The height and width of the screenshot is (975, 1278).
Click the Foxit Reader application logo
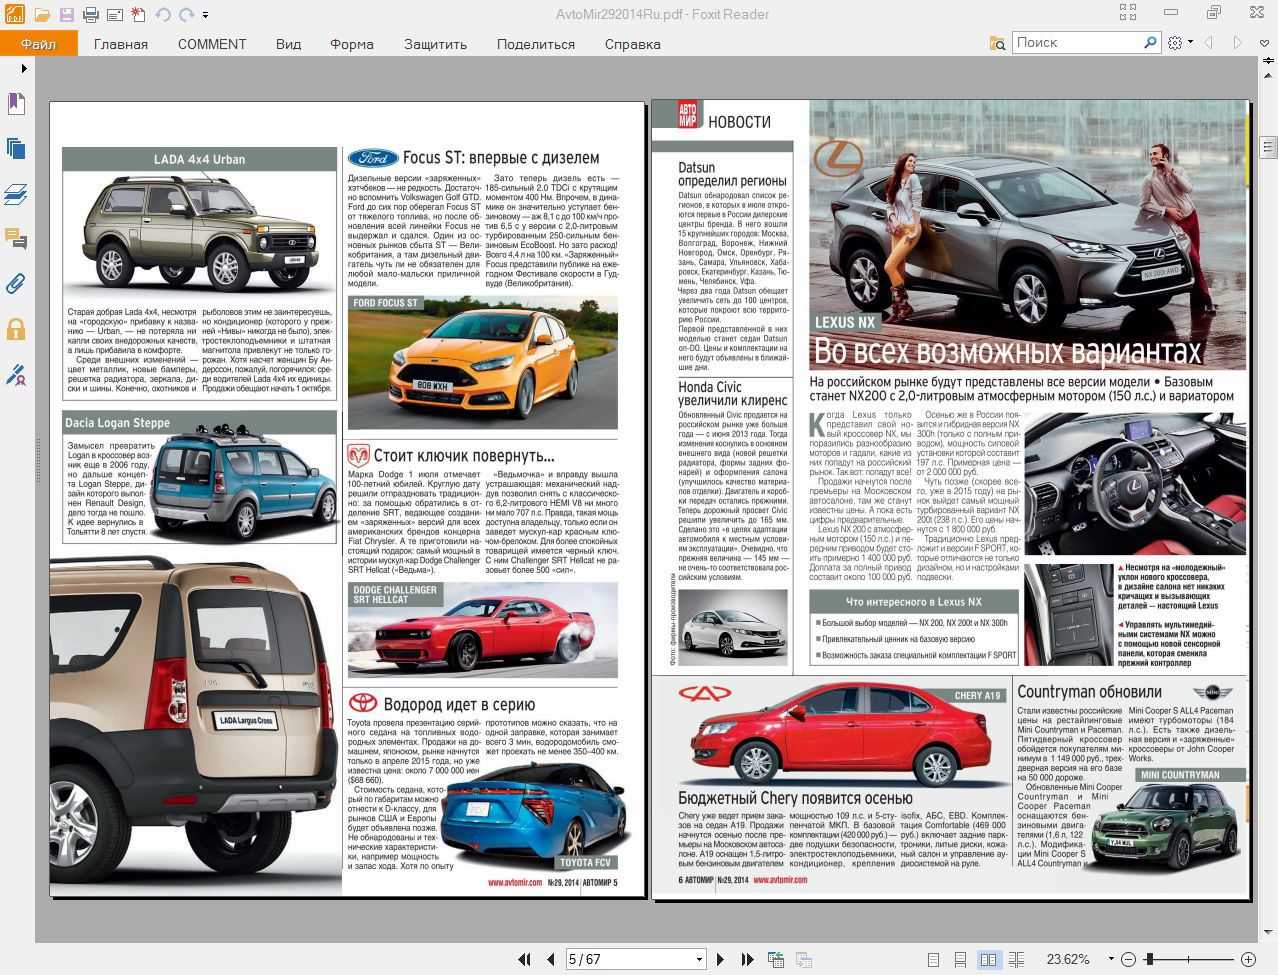point(14,14)
